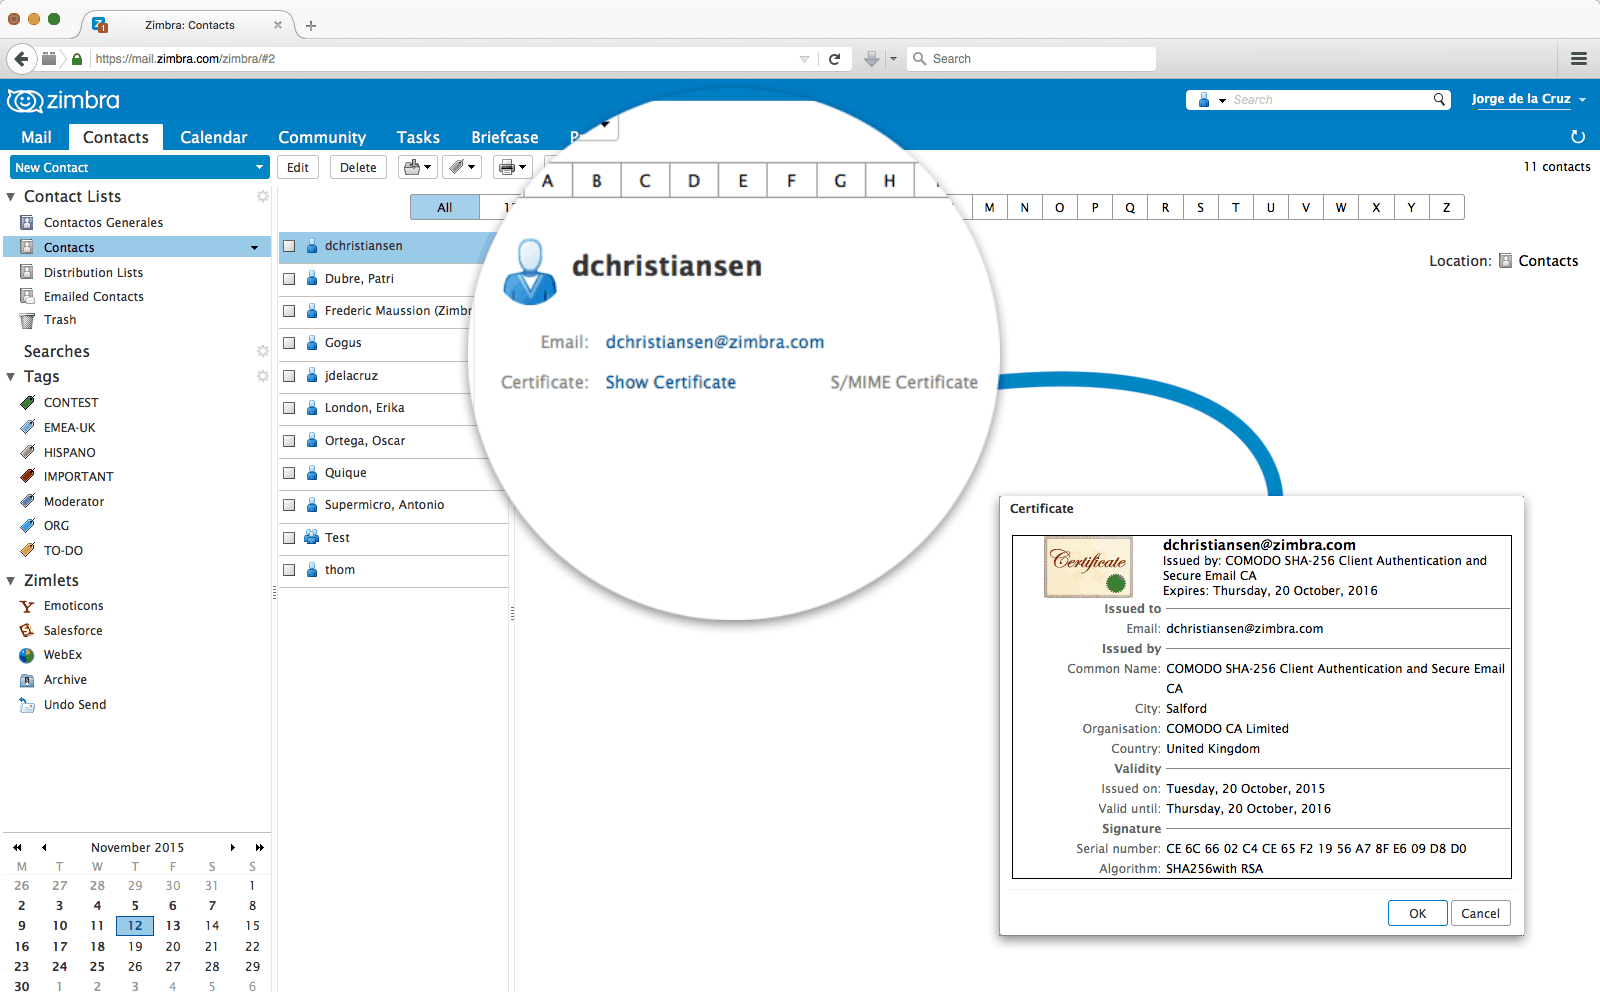This screenshot has height=992, width=1600.
Task: Check the jdelacruz contact checkbox
Action: pos(289,376)
